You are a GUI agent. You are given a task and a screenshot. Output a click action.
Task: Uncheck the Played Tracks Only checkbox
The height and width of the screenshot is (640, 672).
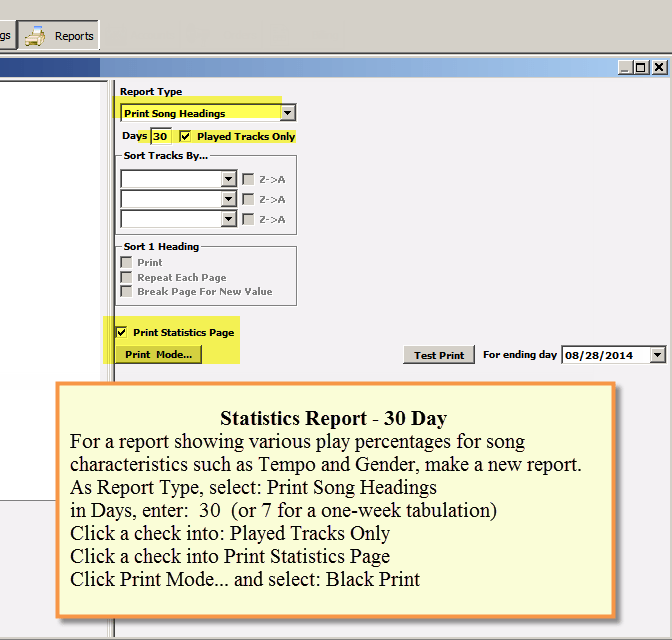coord(185,136)
